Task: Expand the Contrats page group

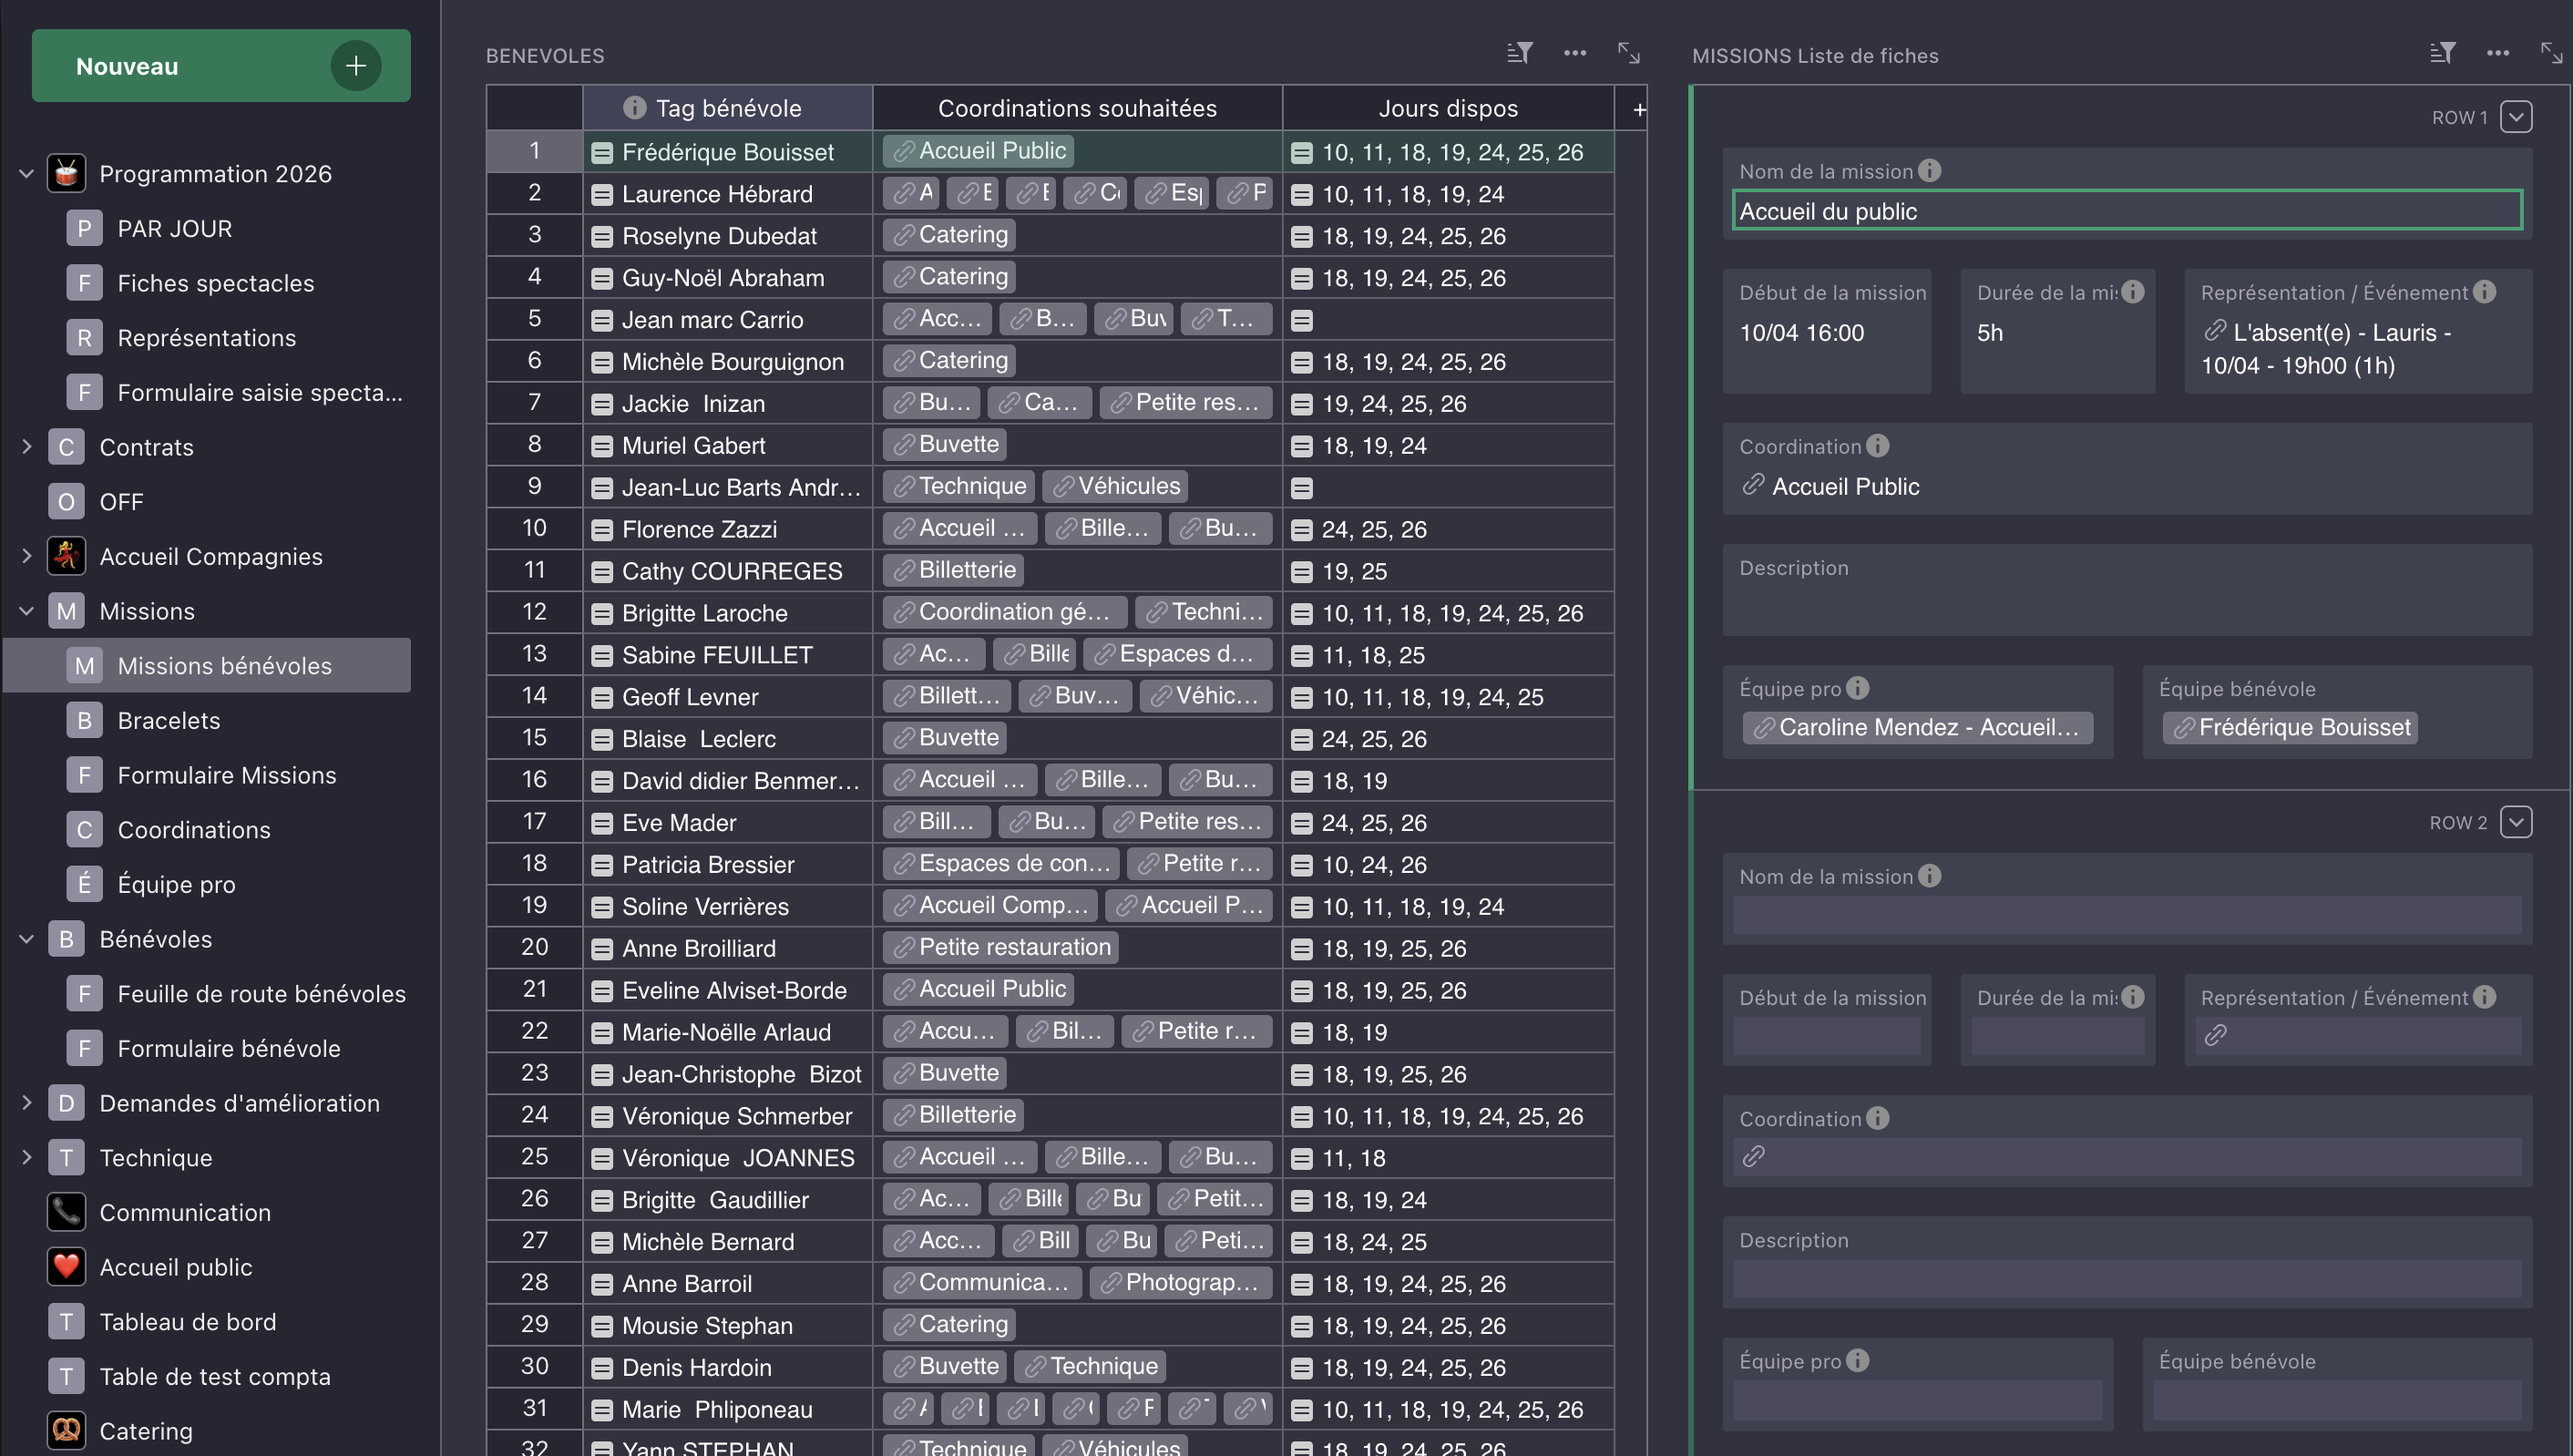Action: (27, 447)
